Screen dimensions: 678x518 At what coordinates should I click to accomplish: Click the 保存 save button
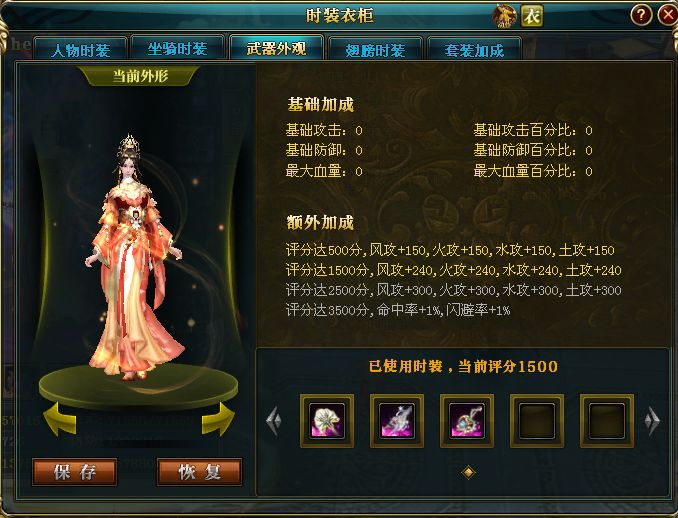(75, 472)
